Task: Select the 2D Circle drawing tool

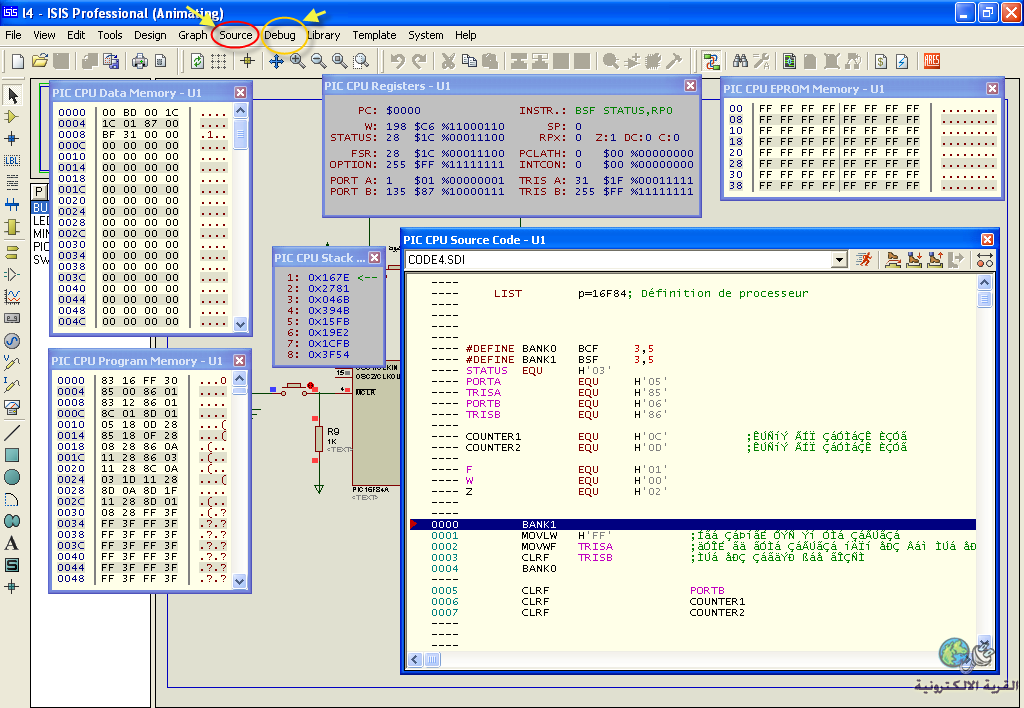Action: [x=12, y=477]
